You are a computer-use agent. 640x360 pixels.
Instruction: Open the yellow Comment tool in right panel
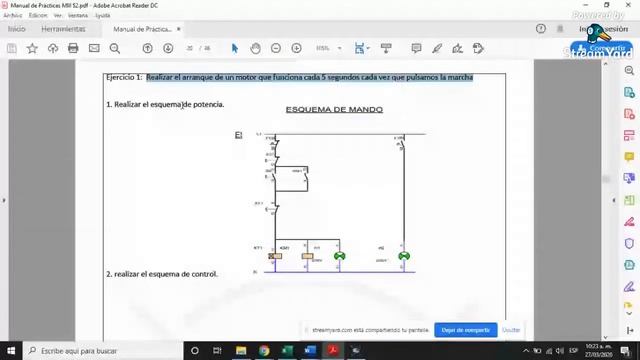point(629,157)
